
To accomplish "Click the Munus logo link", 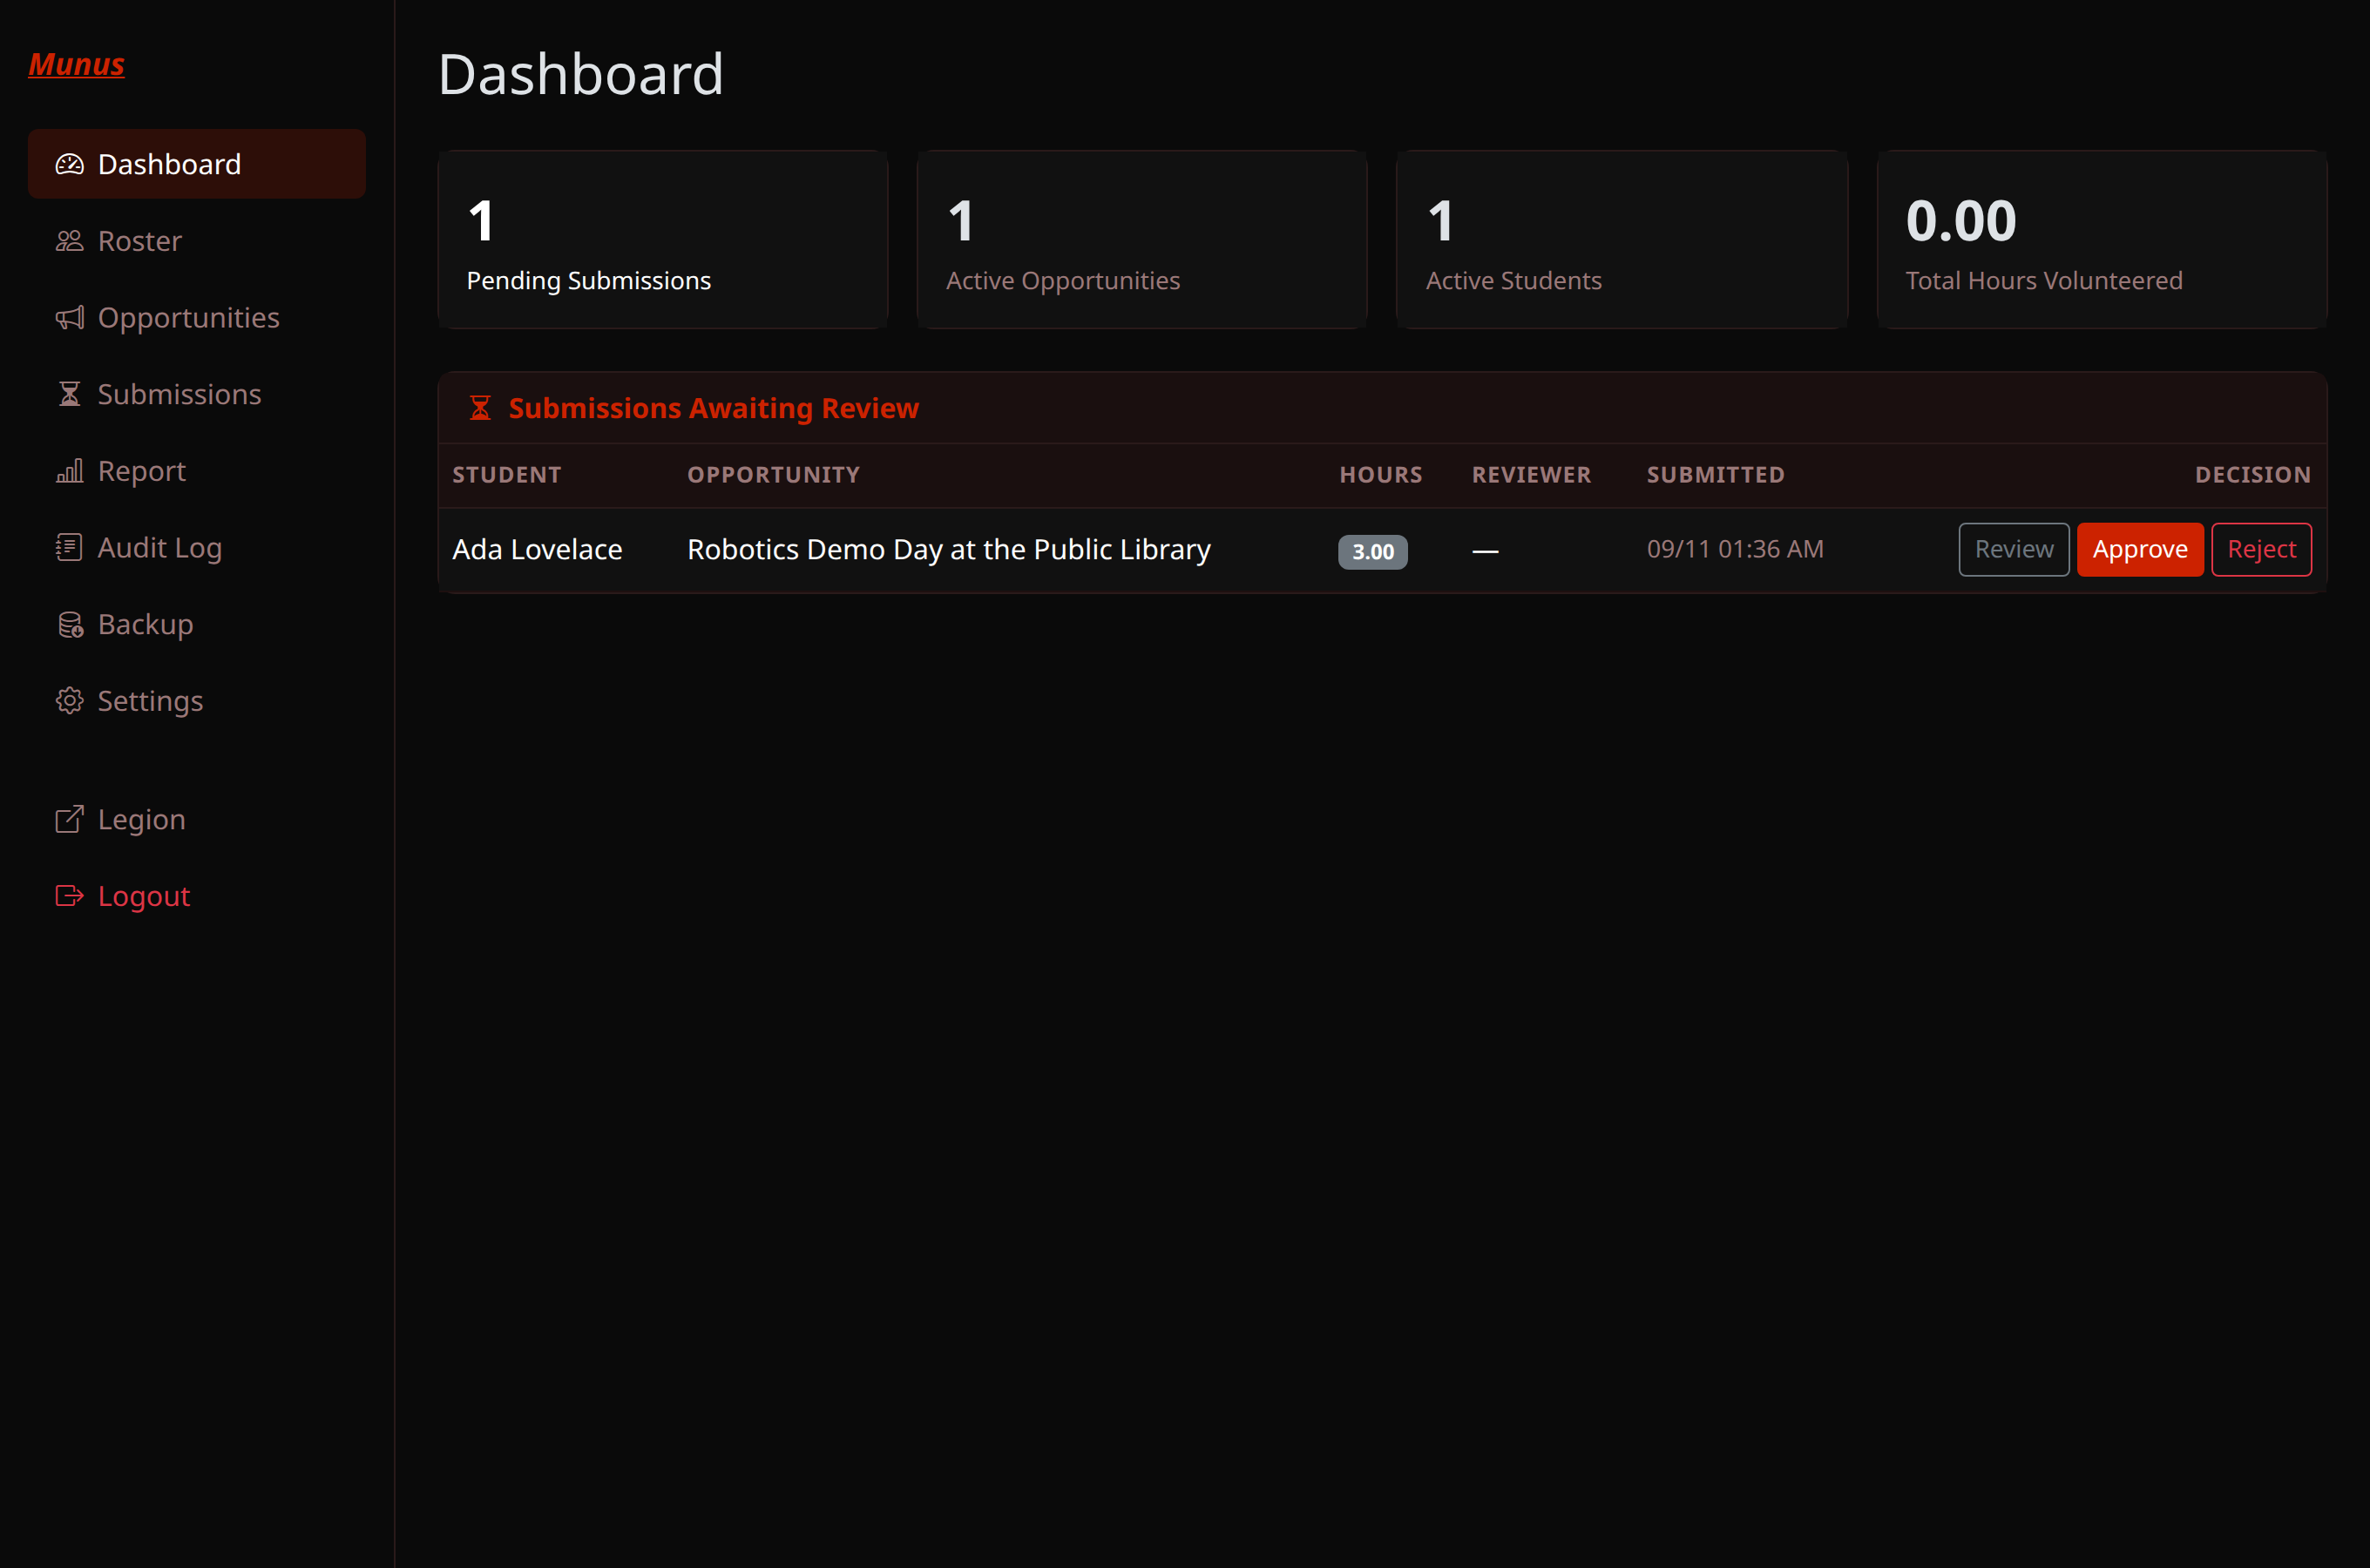I will tap(76, 64).
